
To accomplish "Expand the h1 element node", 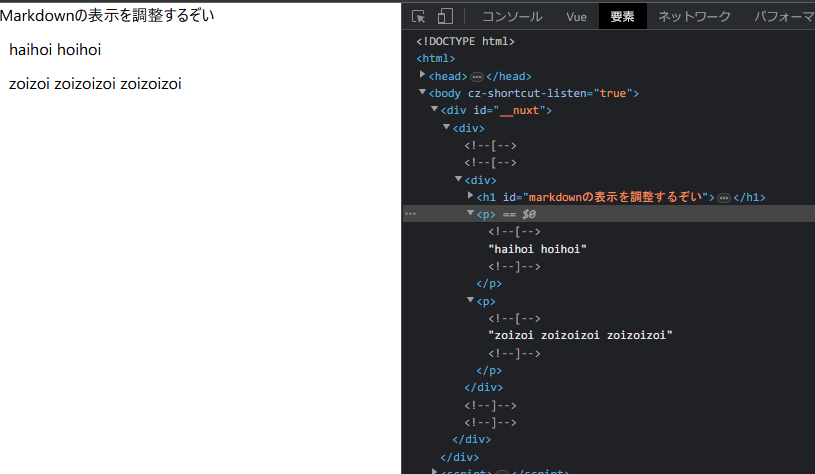I will (470, 195).
